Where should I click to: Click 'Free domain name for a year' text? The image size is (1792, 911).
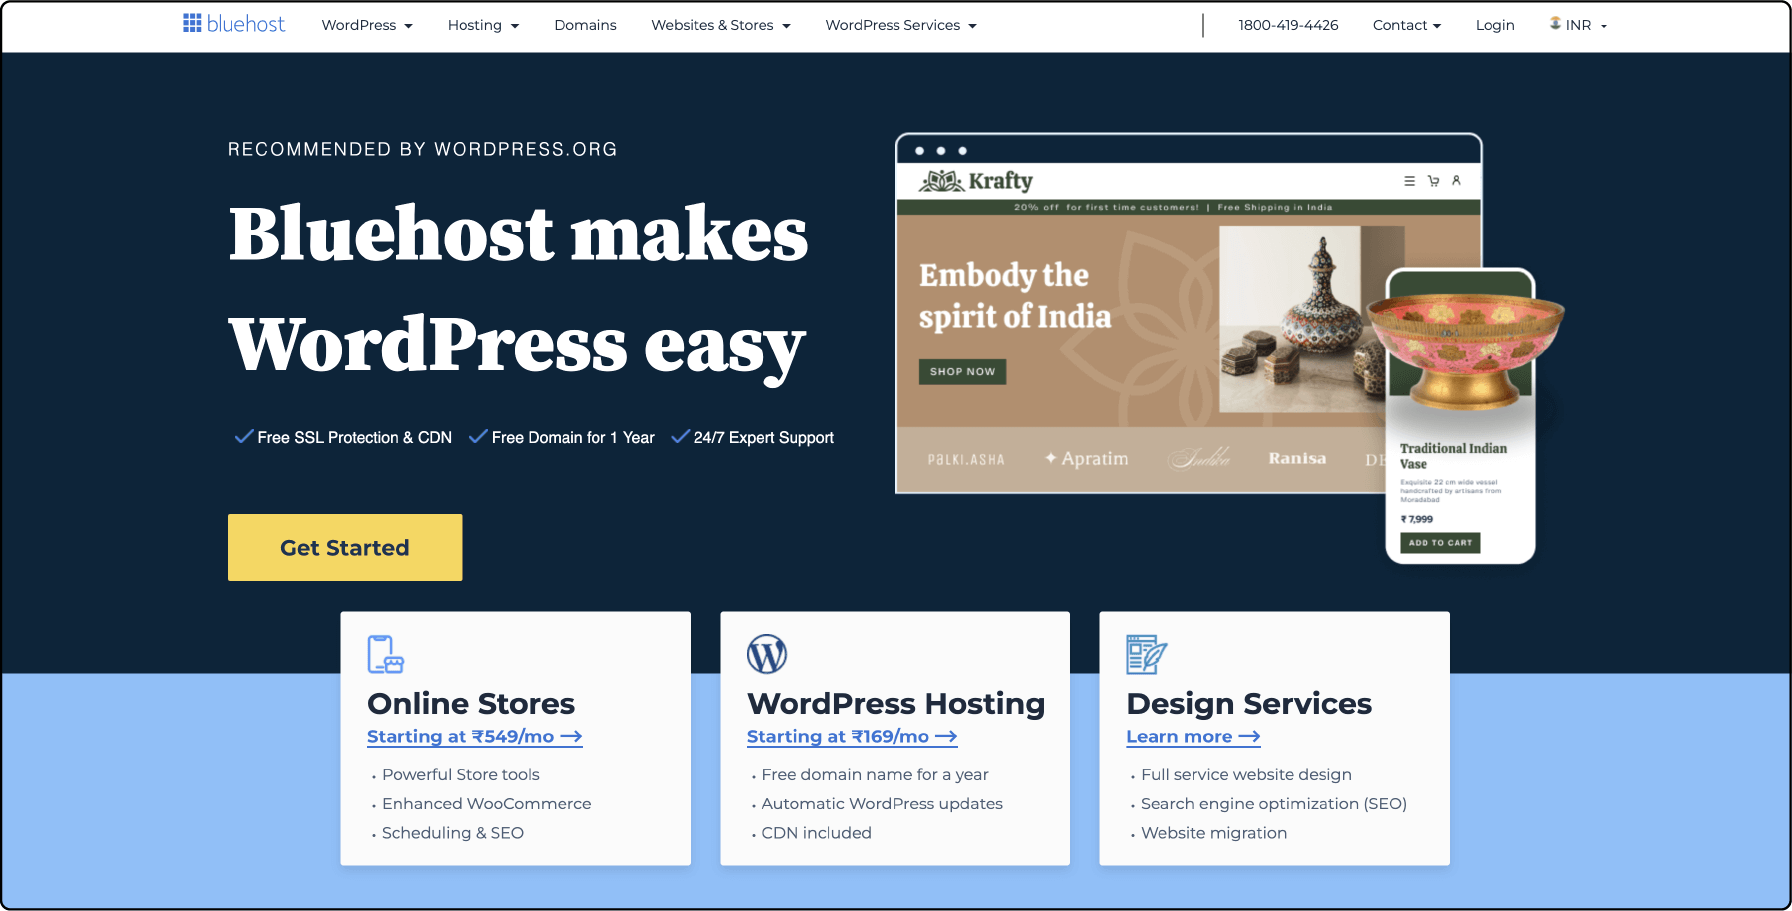click(875, 775)
